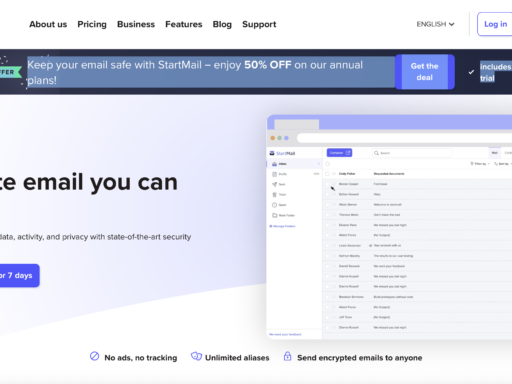
Task: Check the box beside Cody Fisher email
Action: click(x=328, y=174)
